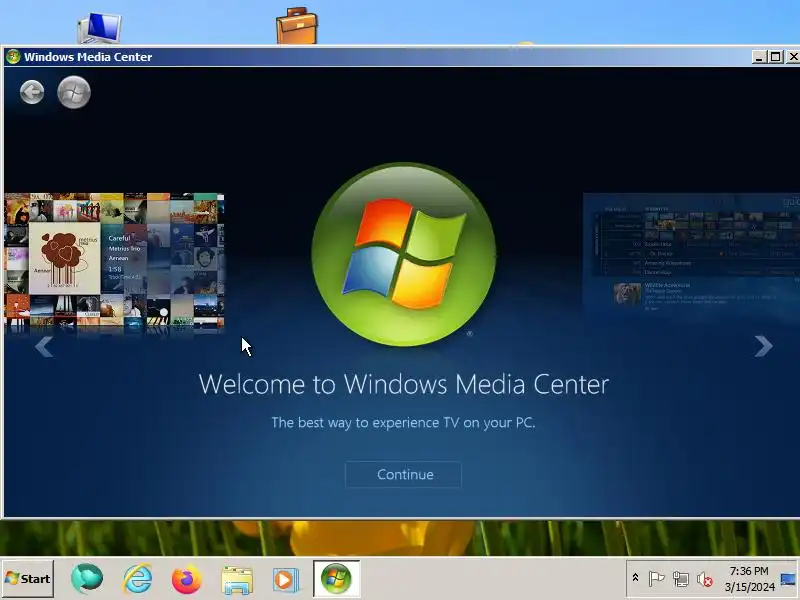Click the large Windows Media Center logo
The height and width of the screenshot is (600, 800).
click(x=404, y=254)
